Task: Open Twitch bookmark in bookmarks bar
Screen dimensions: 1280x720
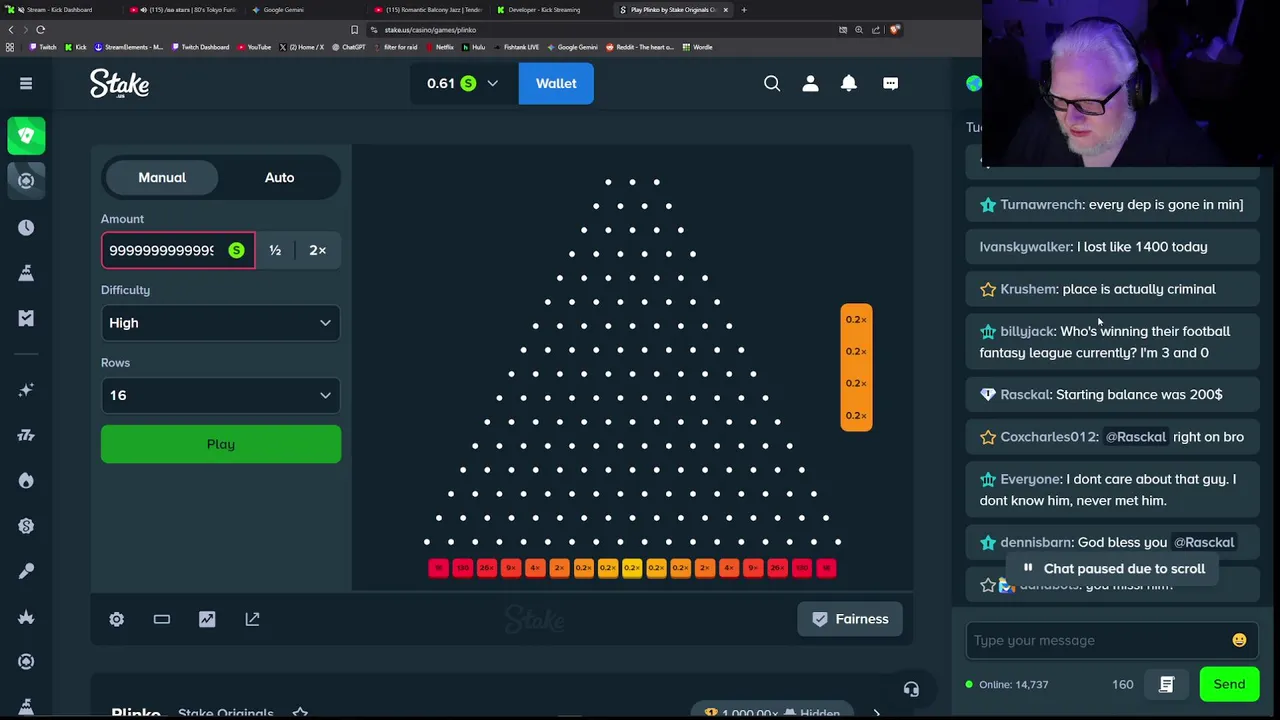Action: pyautogui.click(x=44, y=47)
